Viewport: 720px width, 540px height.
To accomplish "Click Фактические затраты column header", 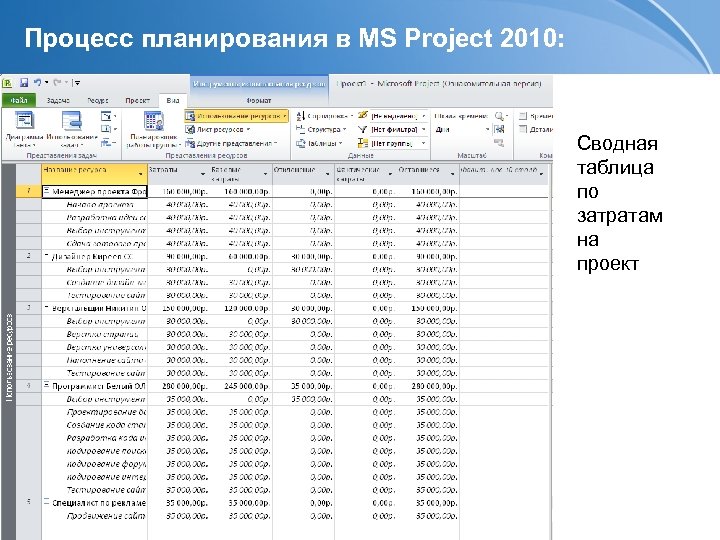I will click(365, 174).
